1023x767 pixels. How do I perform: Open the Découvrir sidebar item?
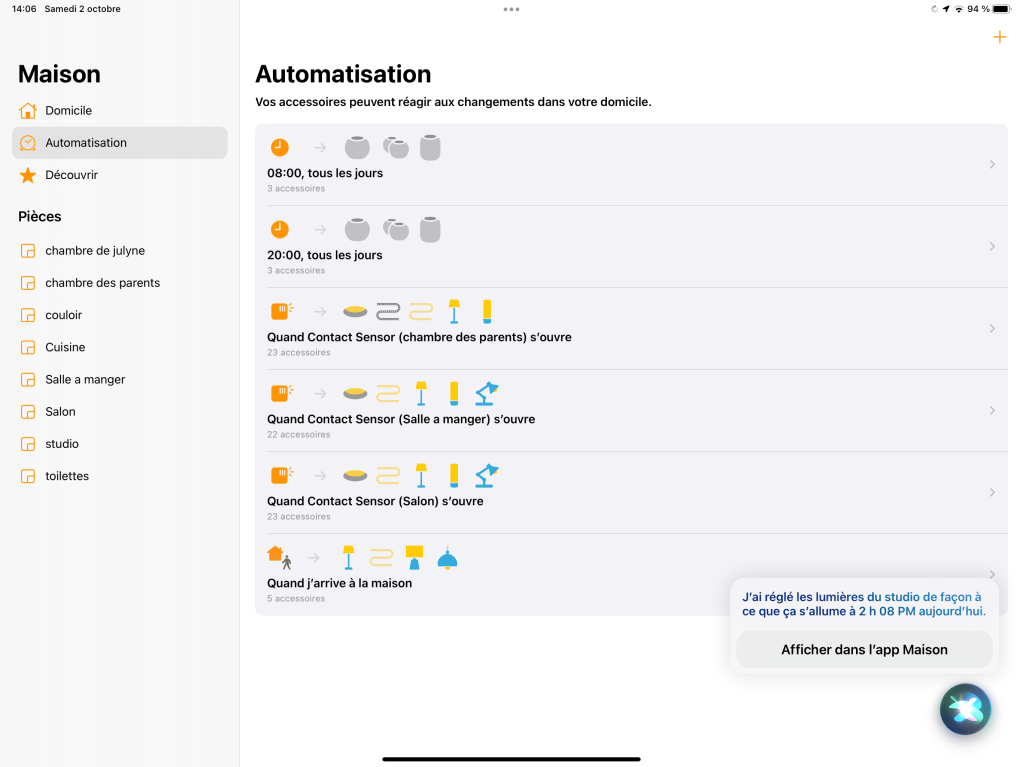(72, 175)
